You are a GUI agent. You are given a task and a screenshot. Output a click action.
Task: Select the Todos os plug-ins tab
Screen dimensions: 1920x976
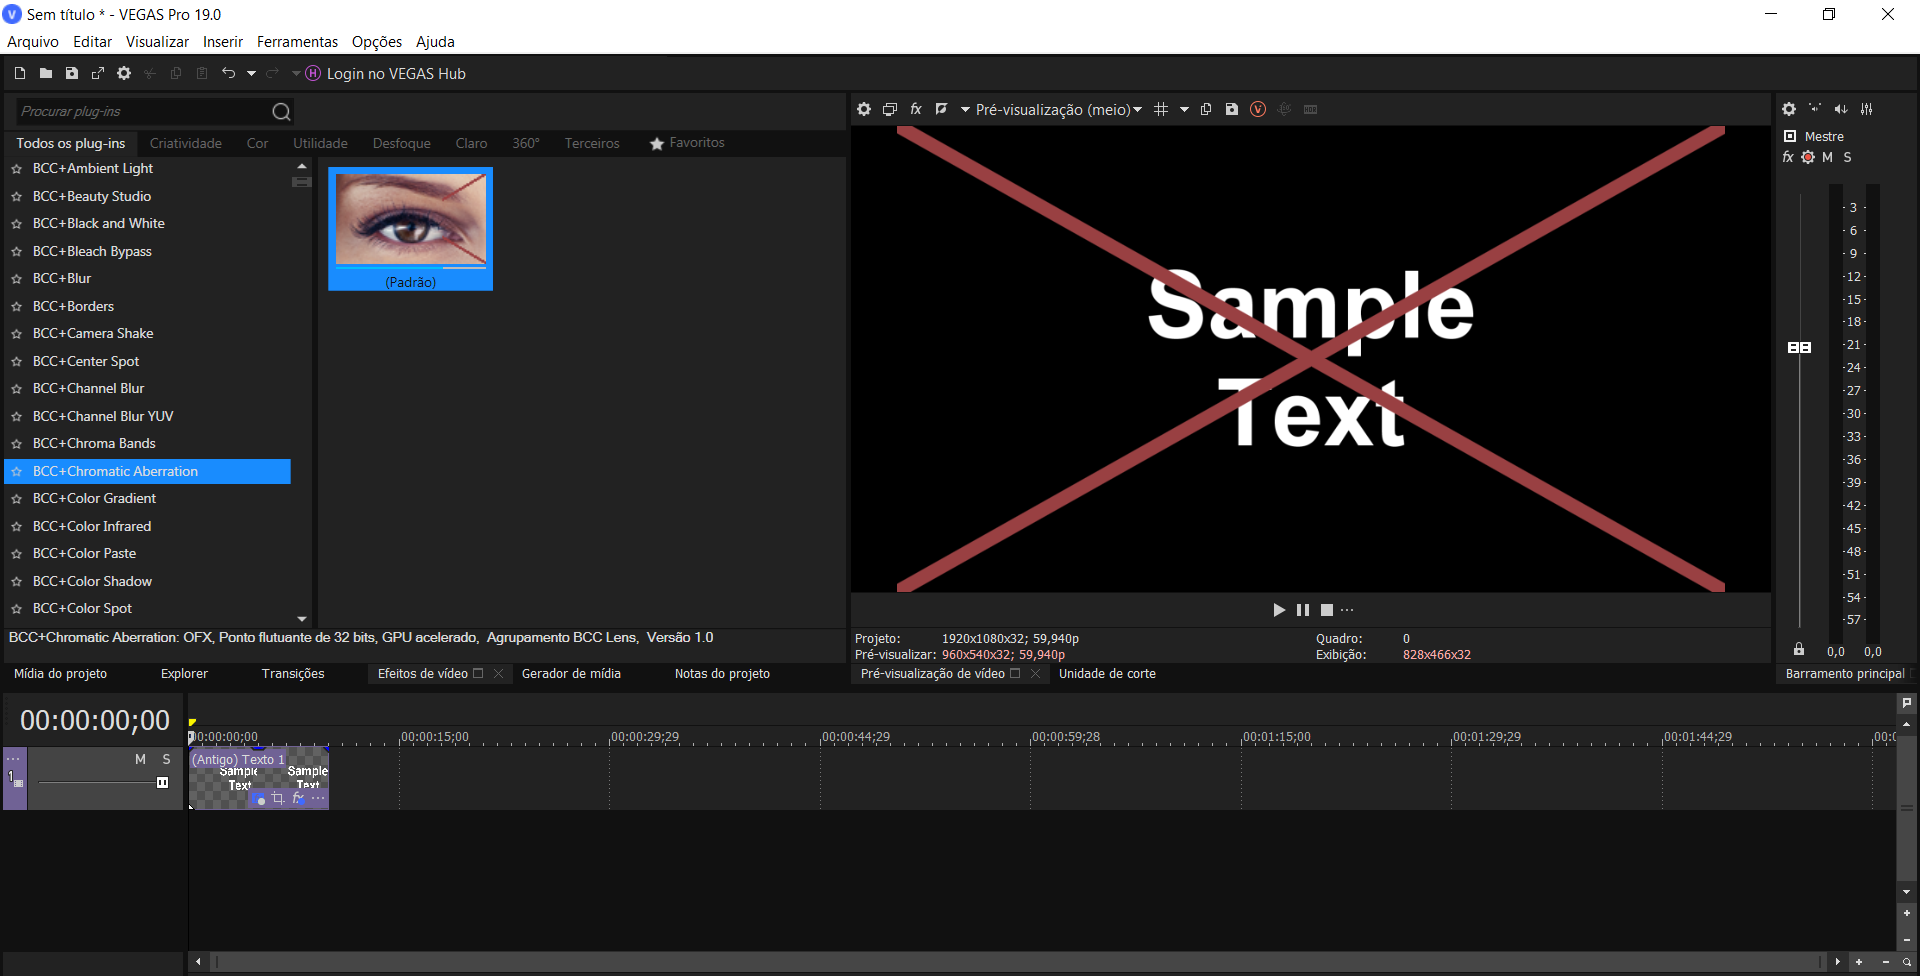[71, 143]
